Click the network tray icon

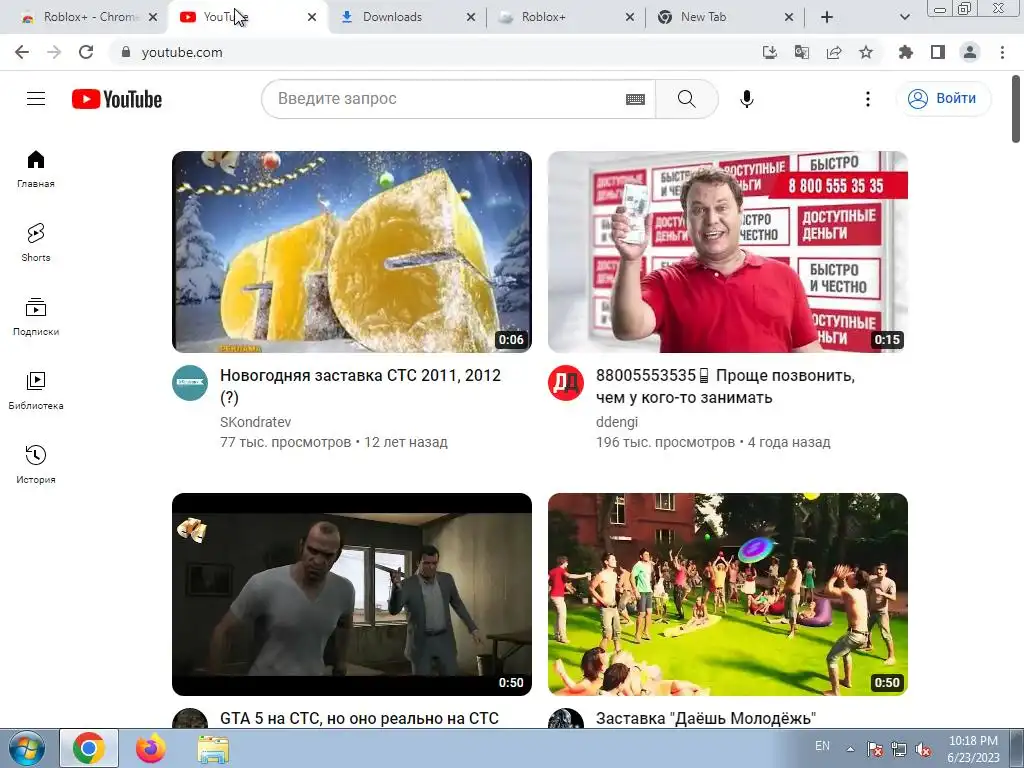pyautogui.click(x=899, y=748)
